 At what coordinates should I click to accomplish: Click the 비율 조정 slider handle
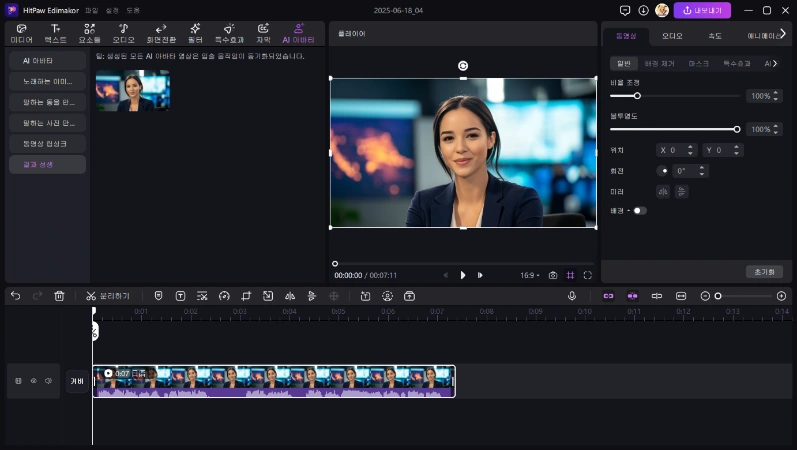pyautogui.click(x=637, y=96)
